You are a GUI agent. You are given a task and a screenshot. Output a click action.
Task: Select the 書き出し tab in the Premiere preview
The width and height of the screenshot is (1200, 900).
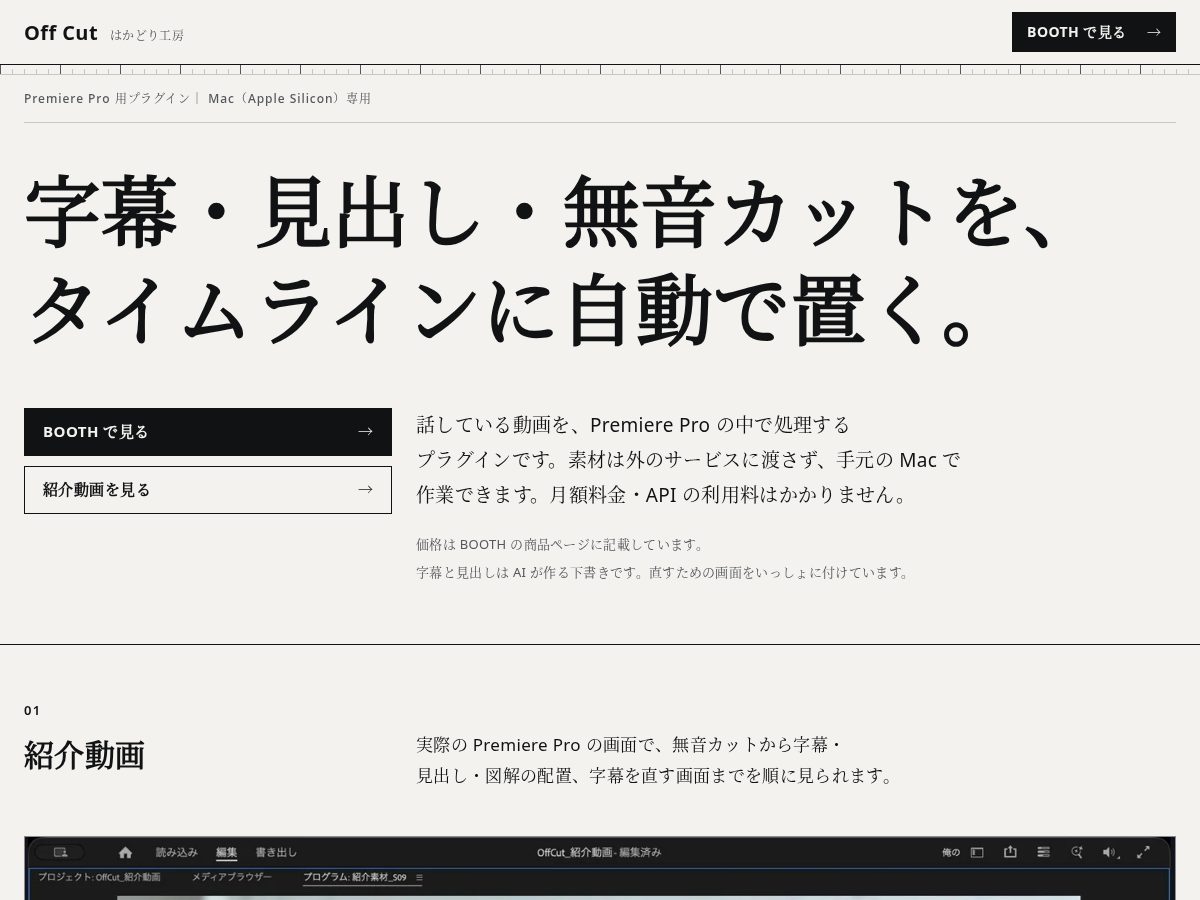276,853
